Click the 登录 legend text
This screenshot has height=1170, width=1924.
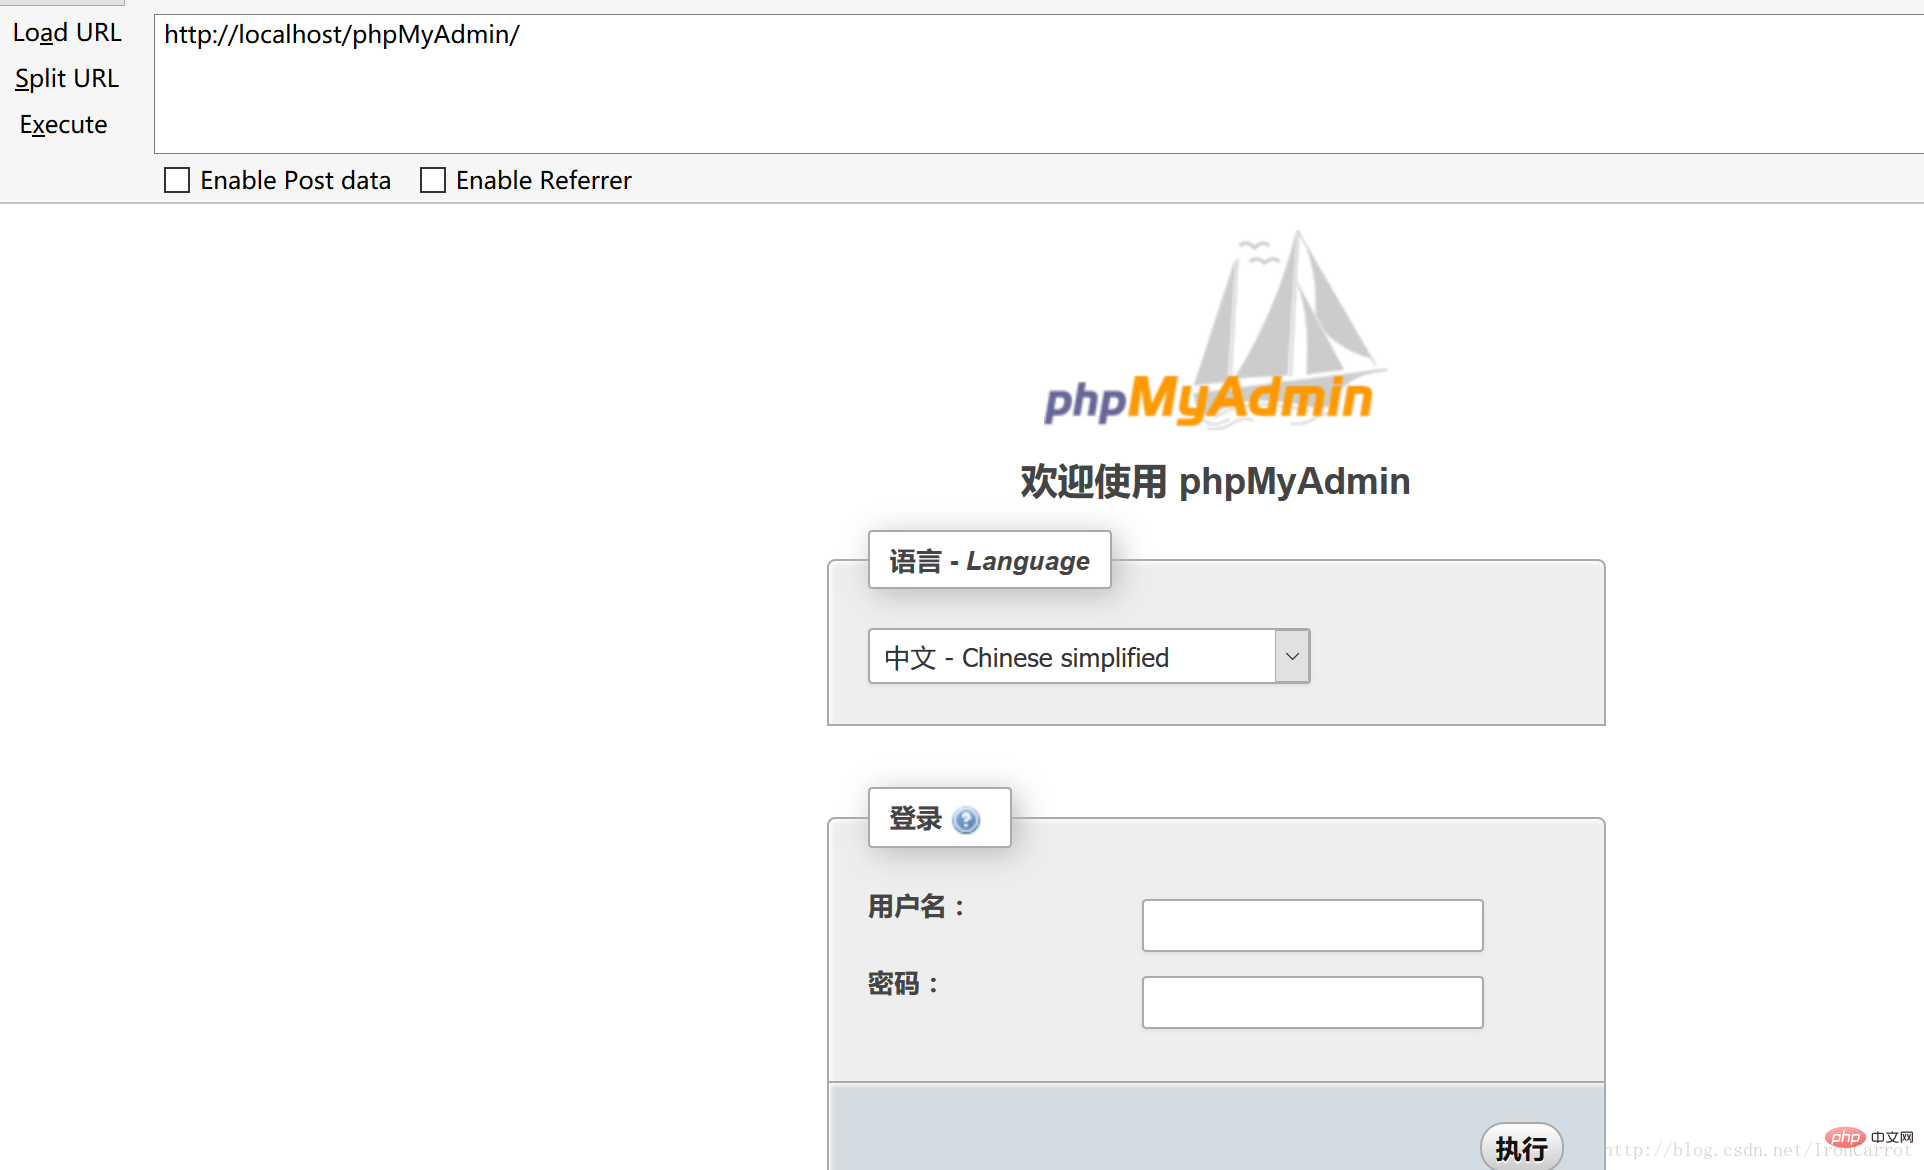pos(915,819)
